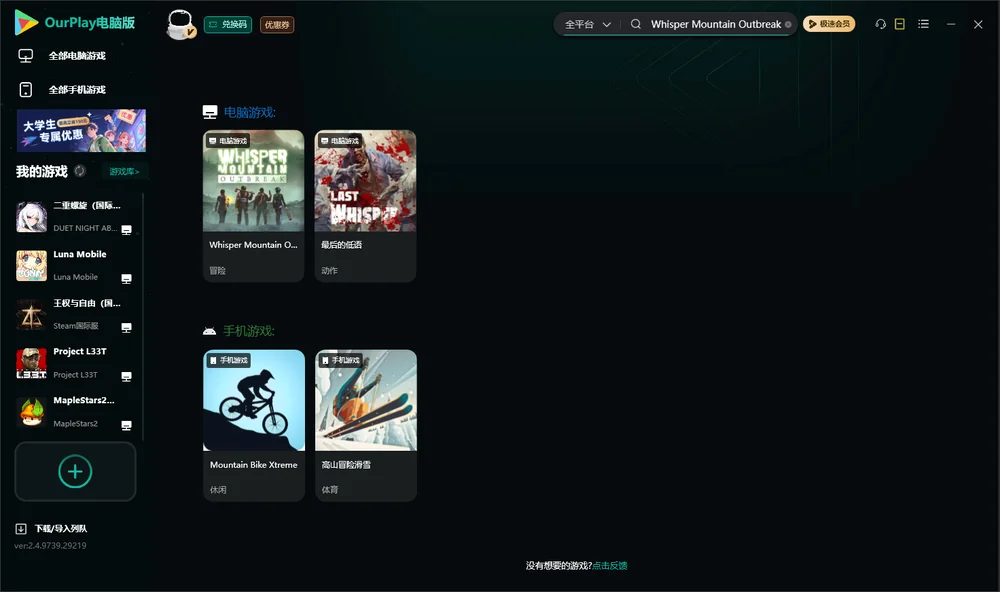This screenshot has width=1000, height=592.
Task: Click the OurPlay logo icon
Action: [x=26, y=23]
